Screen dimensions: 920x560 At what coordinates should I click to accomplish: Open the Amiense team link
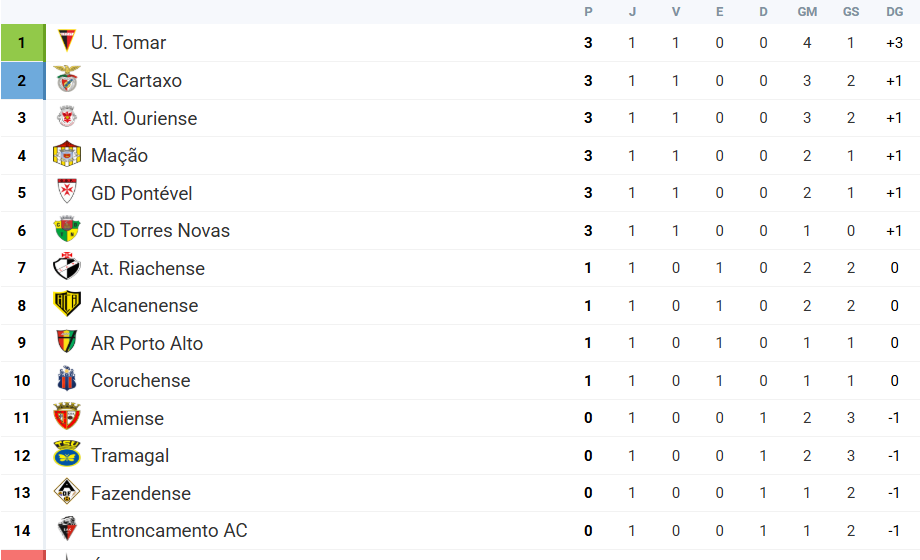pyautogui.click(x=127, y=418)
